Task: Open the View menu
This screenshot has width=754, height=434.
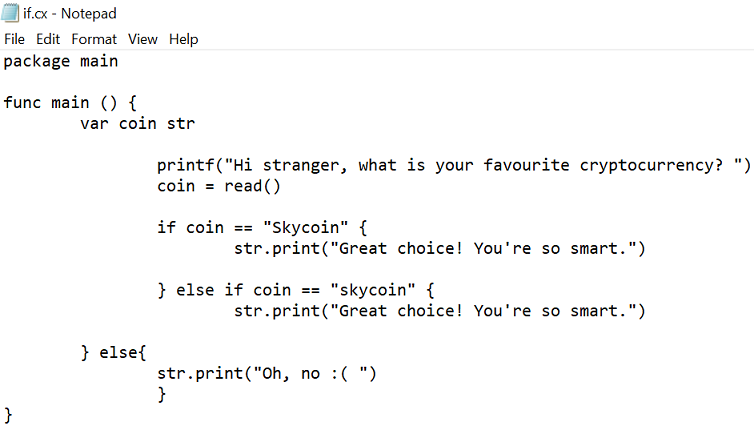Action: (143, 39)
